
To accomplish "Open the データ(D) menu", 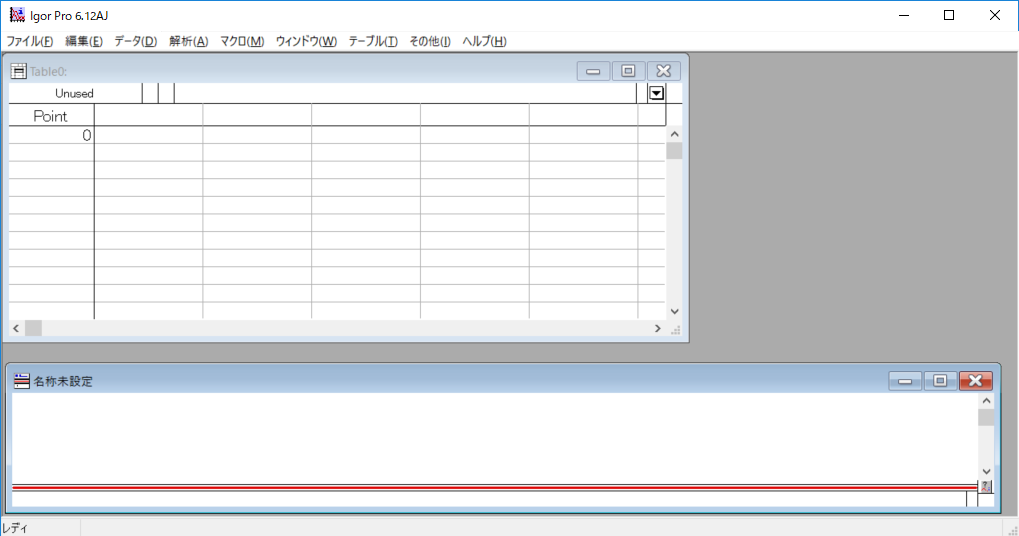I will pos(135,41).
